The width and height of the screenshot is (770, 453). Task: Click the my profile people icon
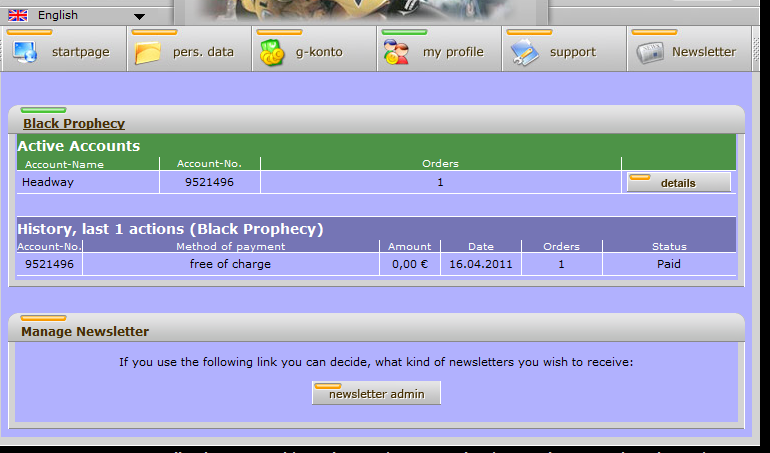[x=396, y=53]
